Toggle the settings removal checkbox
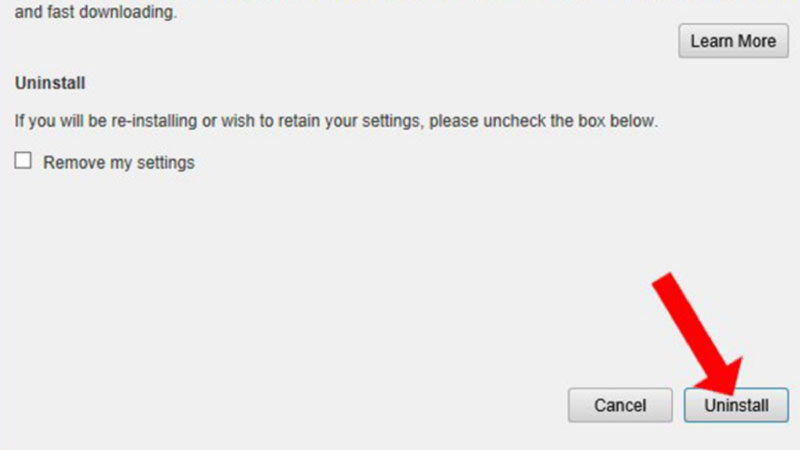 point(23,161)
